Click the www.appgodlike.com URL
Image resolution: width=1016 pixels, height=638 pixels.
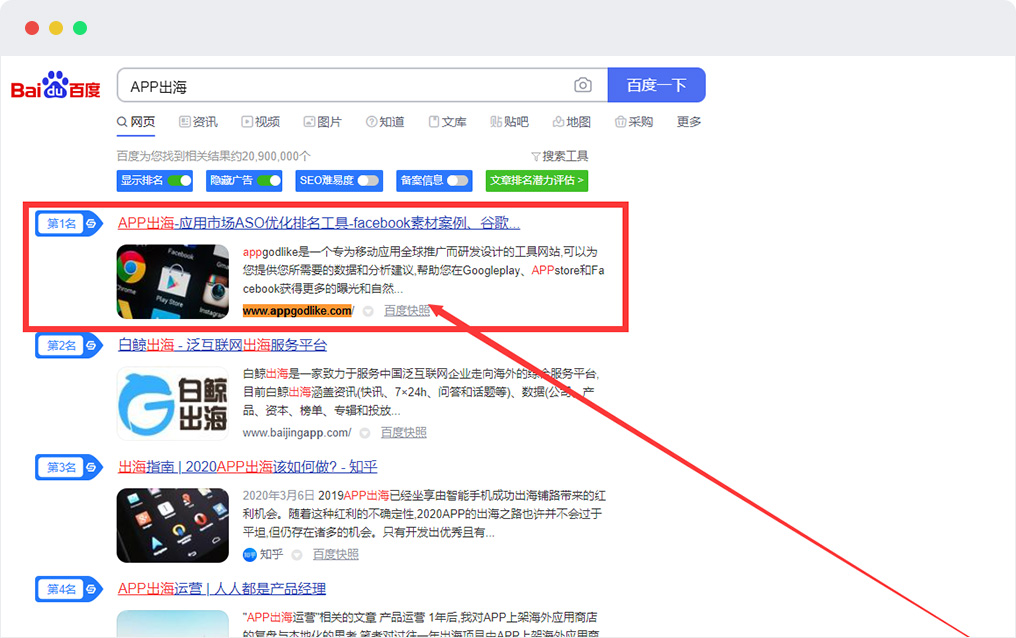pyautogui.click(x=298, y=311)
